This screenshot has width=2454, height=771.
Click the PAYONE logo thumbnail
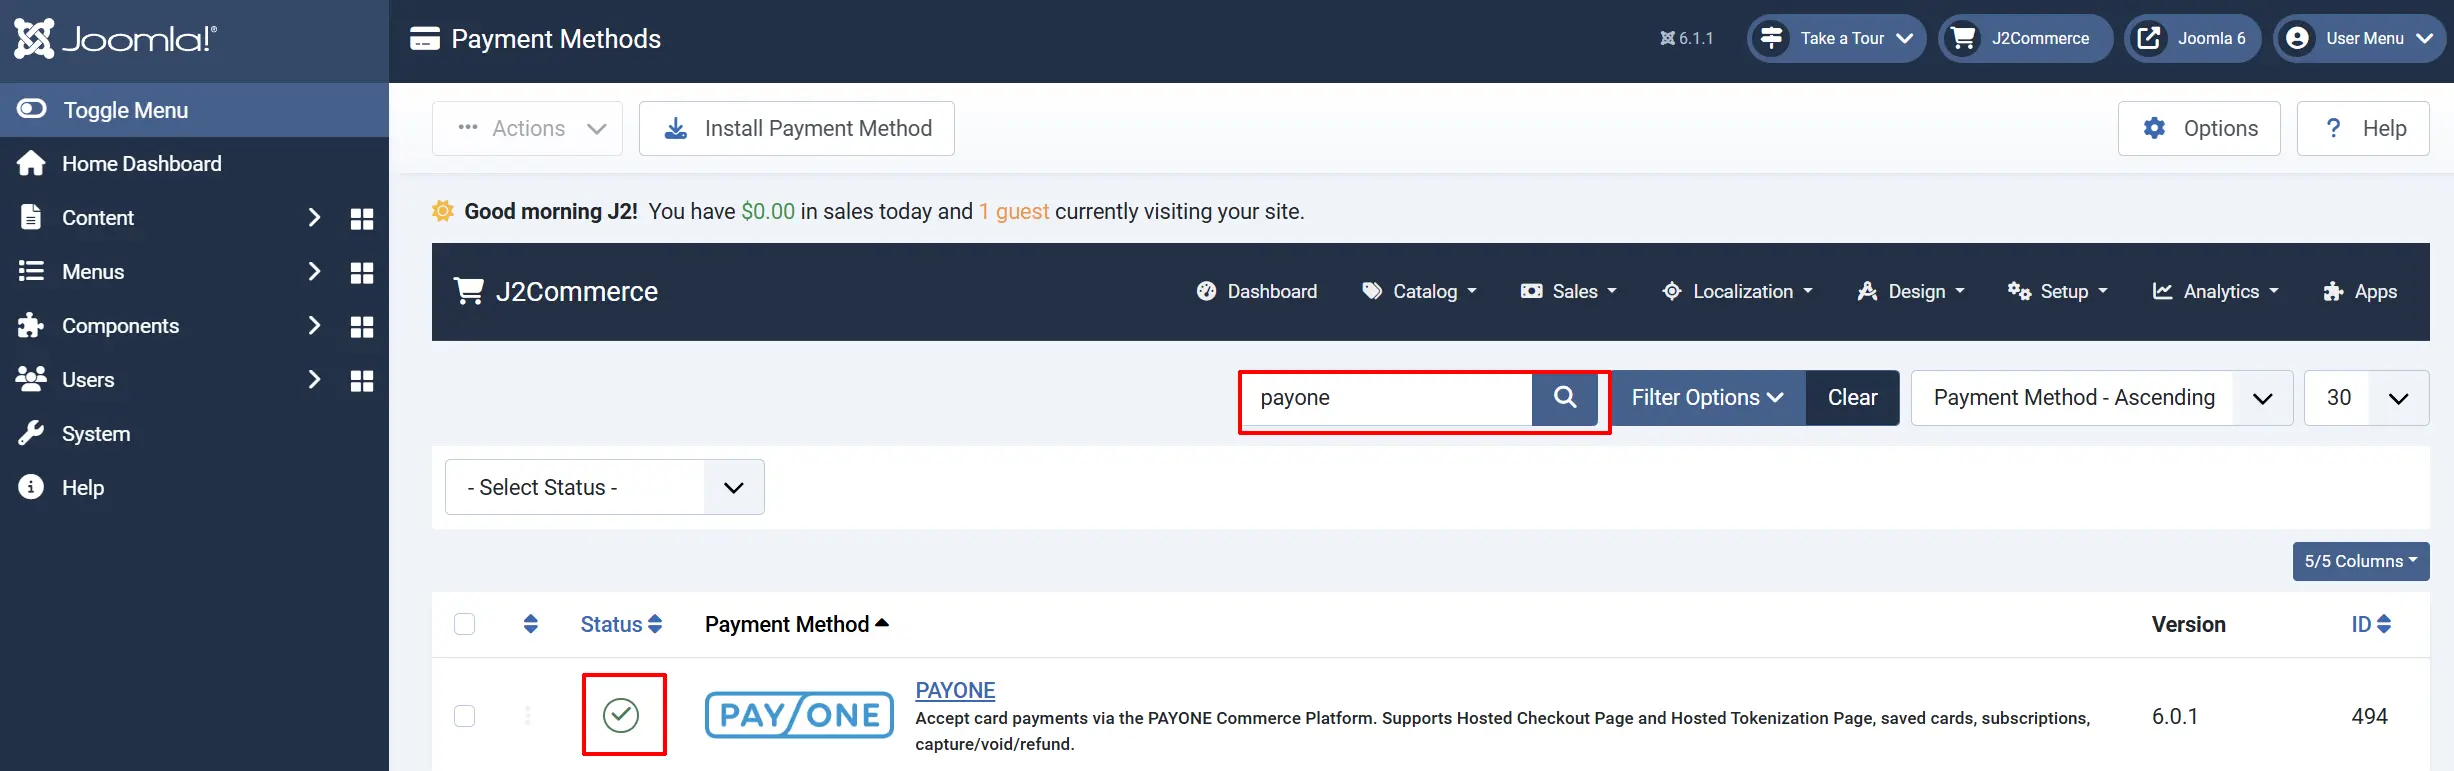coord(799,715)
